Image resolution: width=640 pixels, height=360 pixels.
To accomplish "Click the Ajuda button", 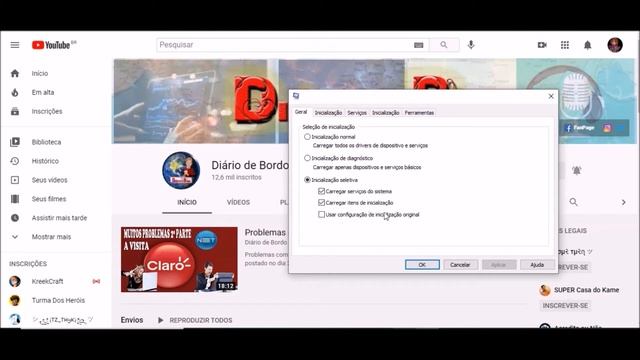I will pyautogui.click(x=537, y=265).
